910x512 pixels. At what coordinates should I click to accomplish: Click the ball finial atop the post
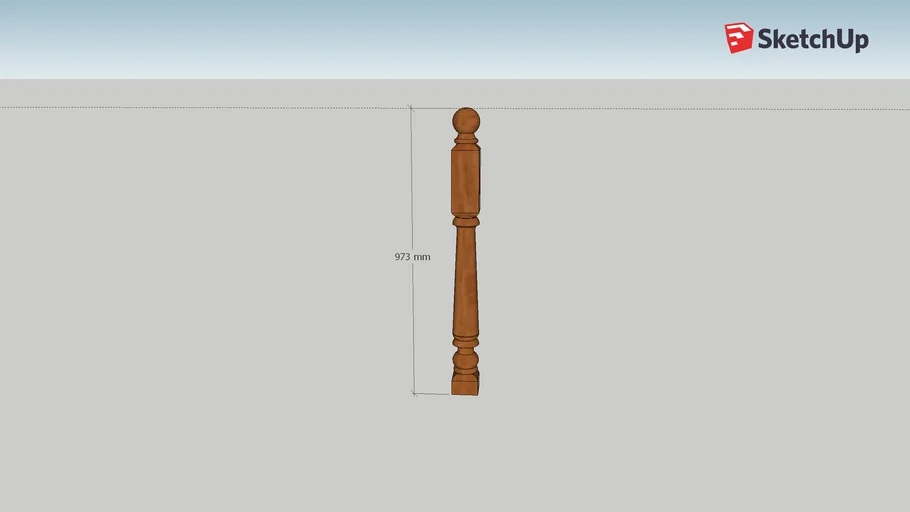[466, 122]
